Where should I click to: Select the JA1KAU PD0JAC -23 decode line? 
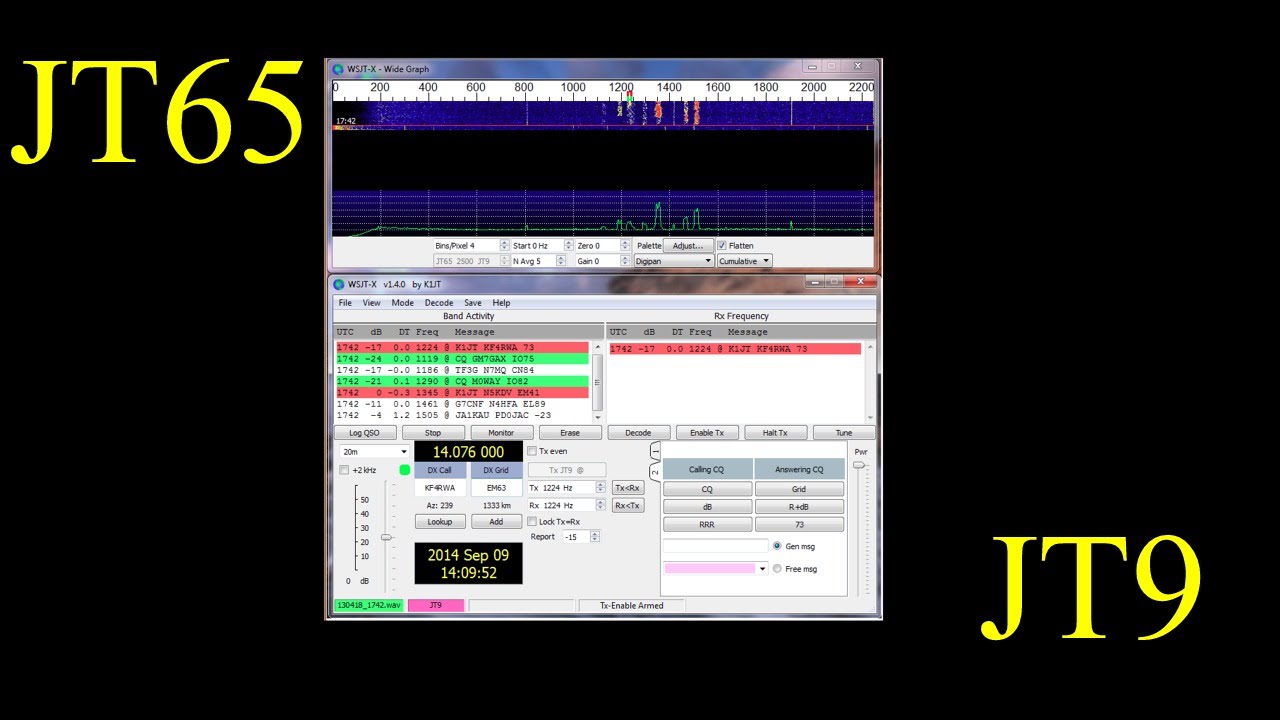462,415
